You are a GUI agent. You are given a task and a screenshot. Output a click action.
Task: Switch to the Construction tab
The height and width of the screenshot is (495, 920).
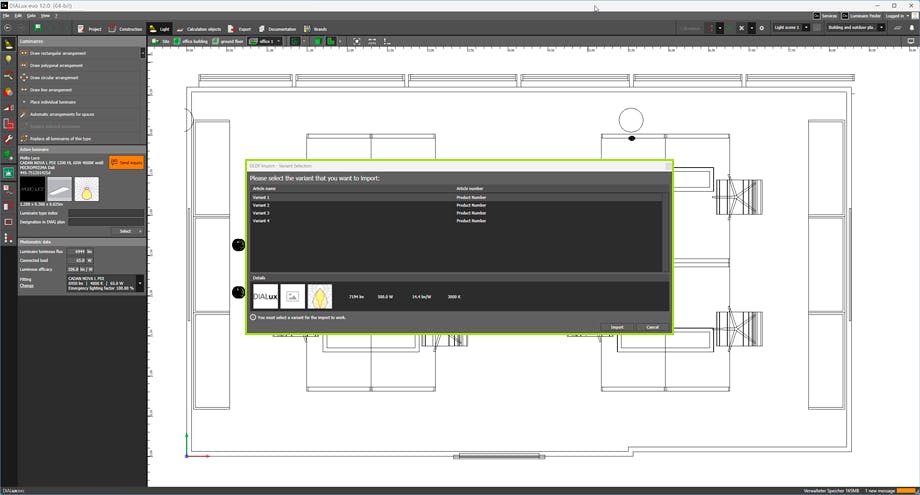point(125,29)
